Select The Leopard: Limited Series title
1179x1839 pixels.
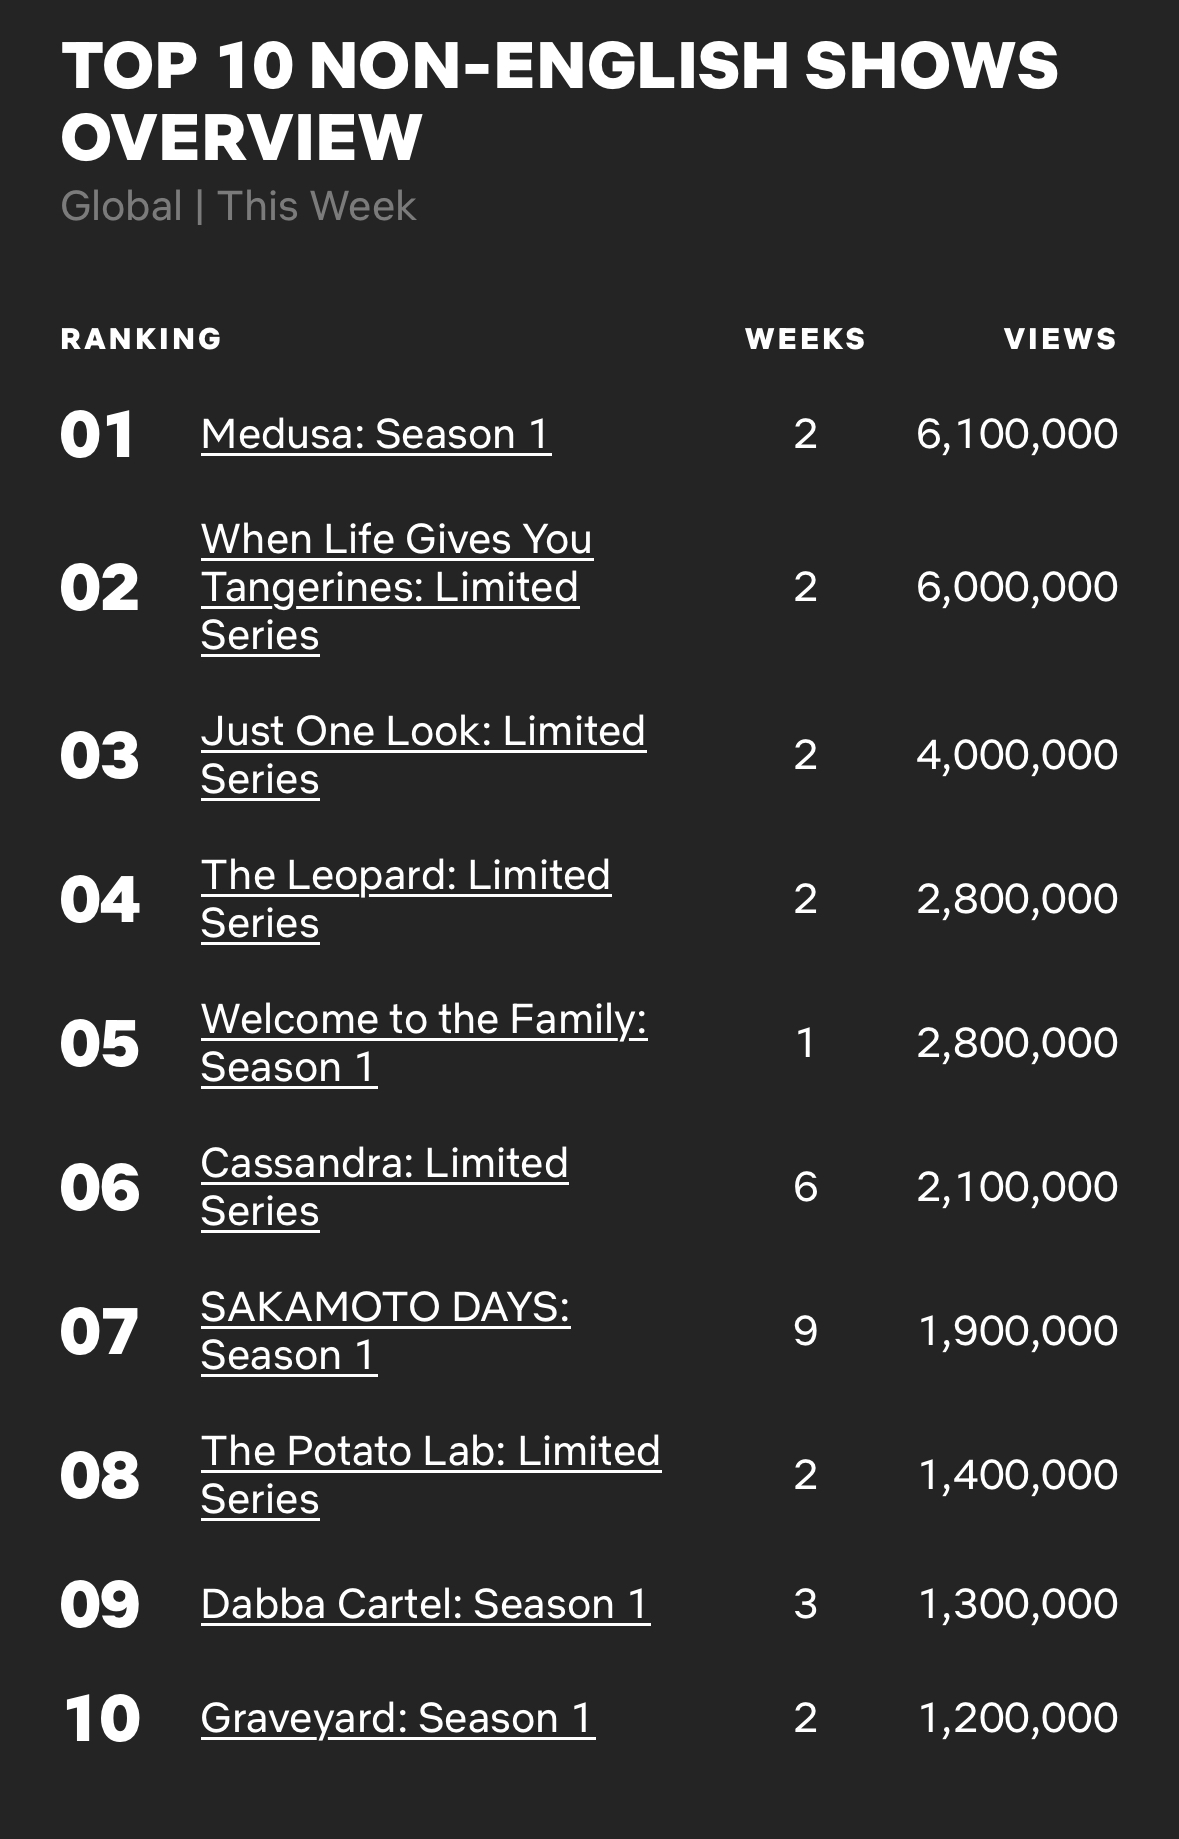click(406, 899)
